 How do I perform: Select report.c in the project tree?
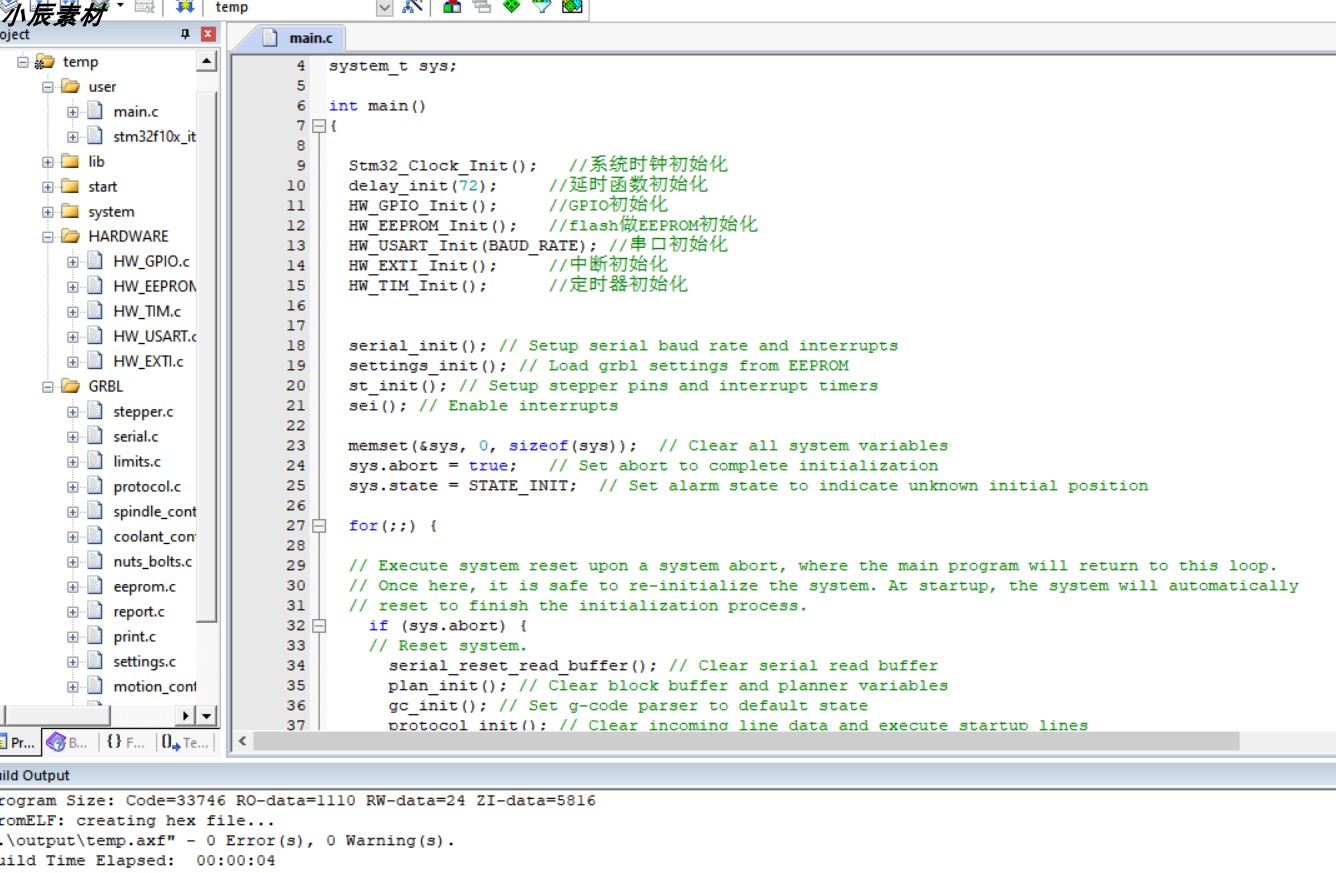(x=139, y=612)
